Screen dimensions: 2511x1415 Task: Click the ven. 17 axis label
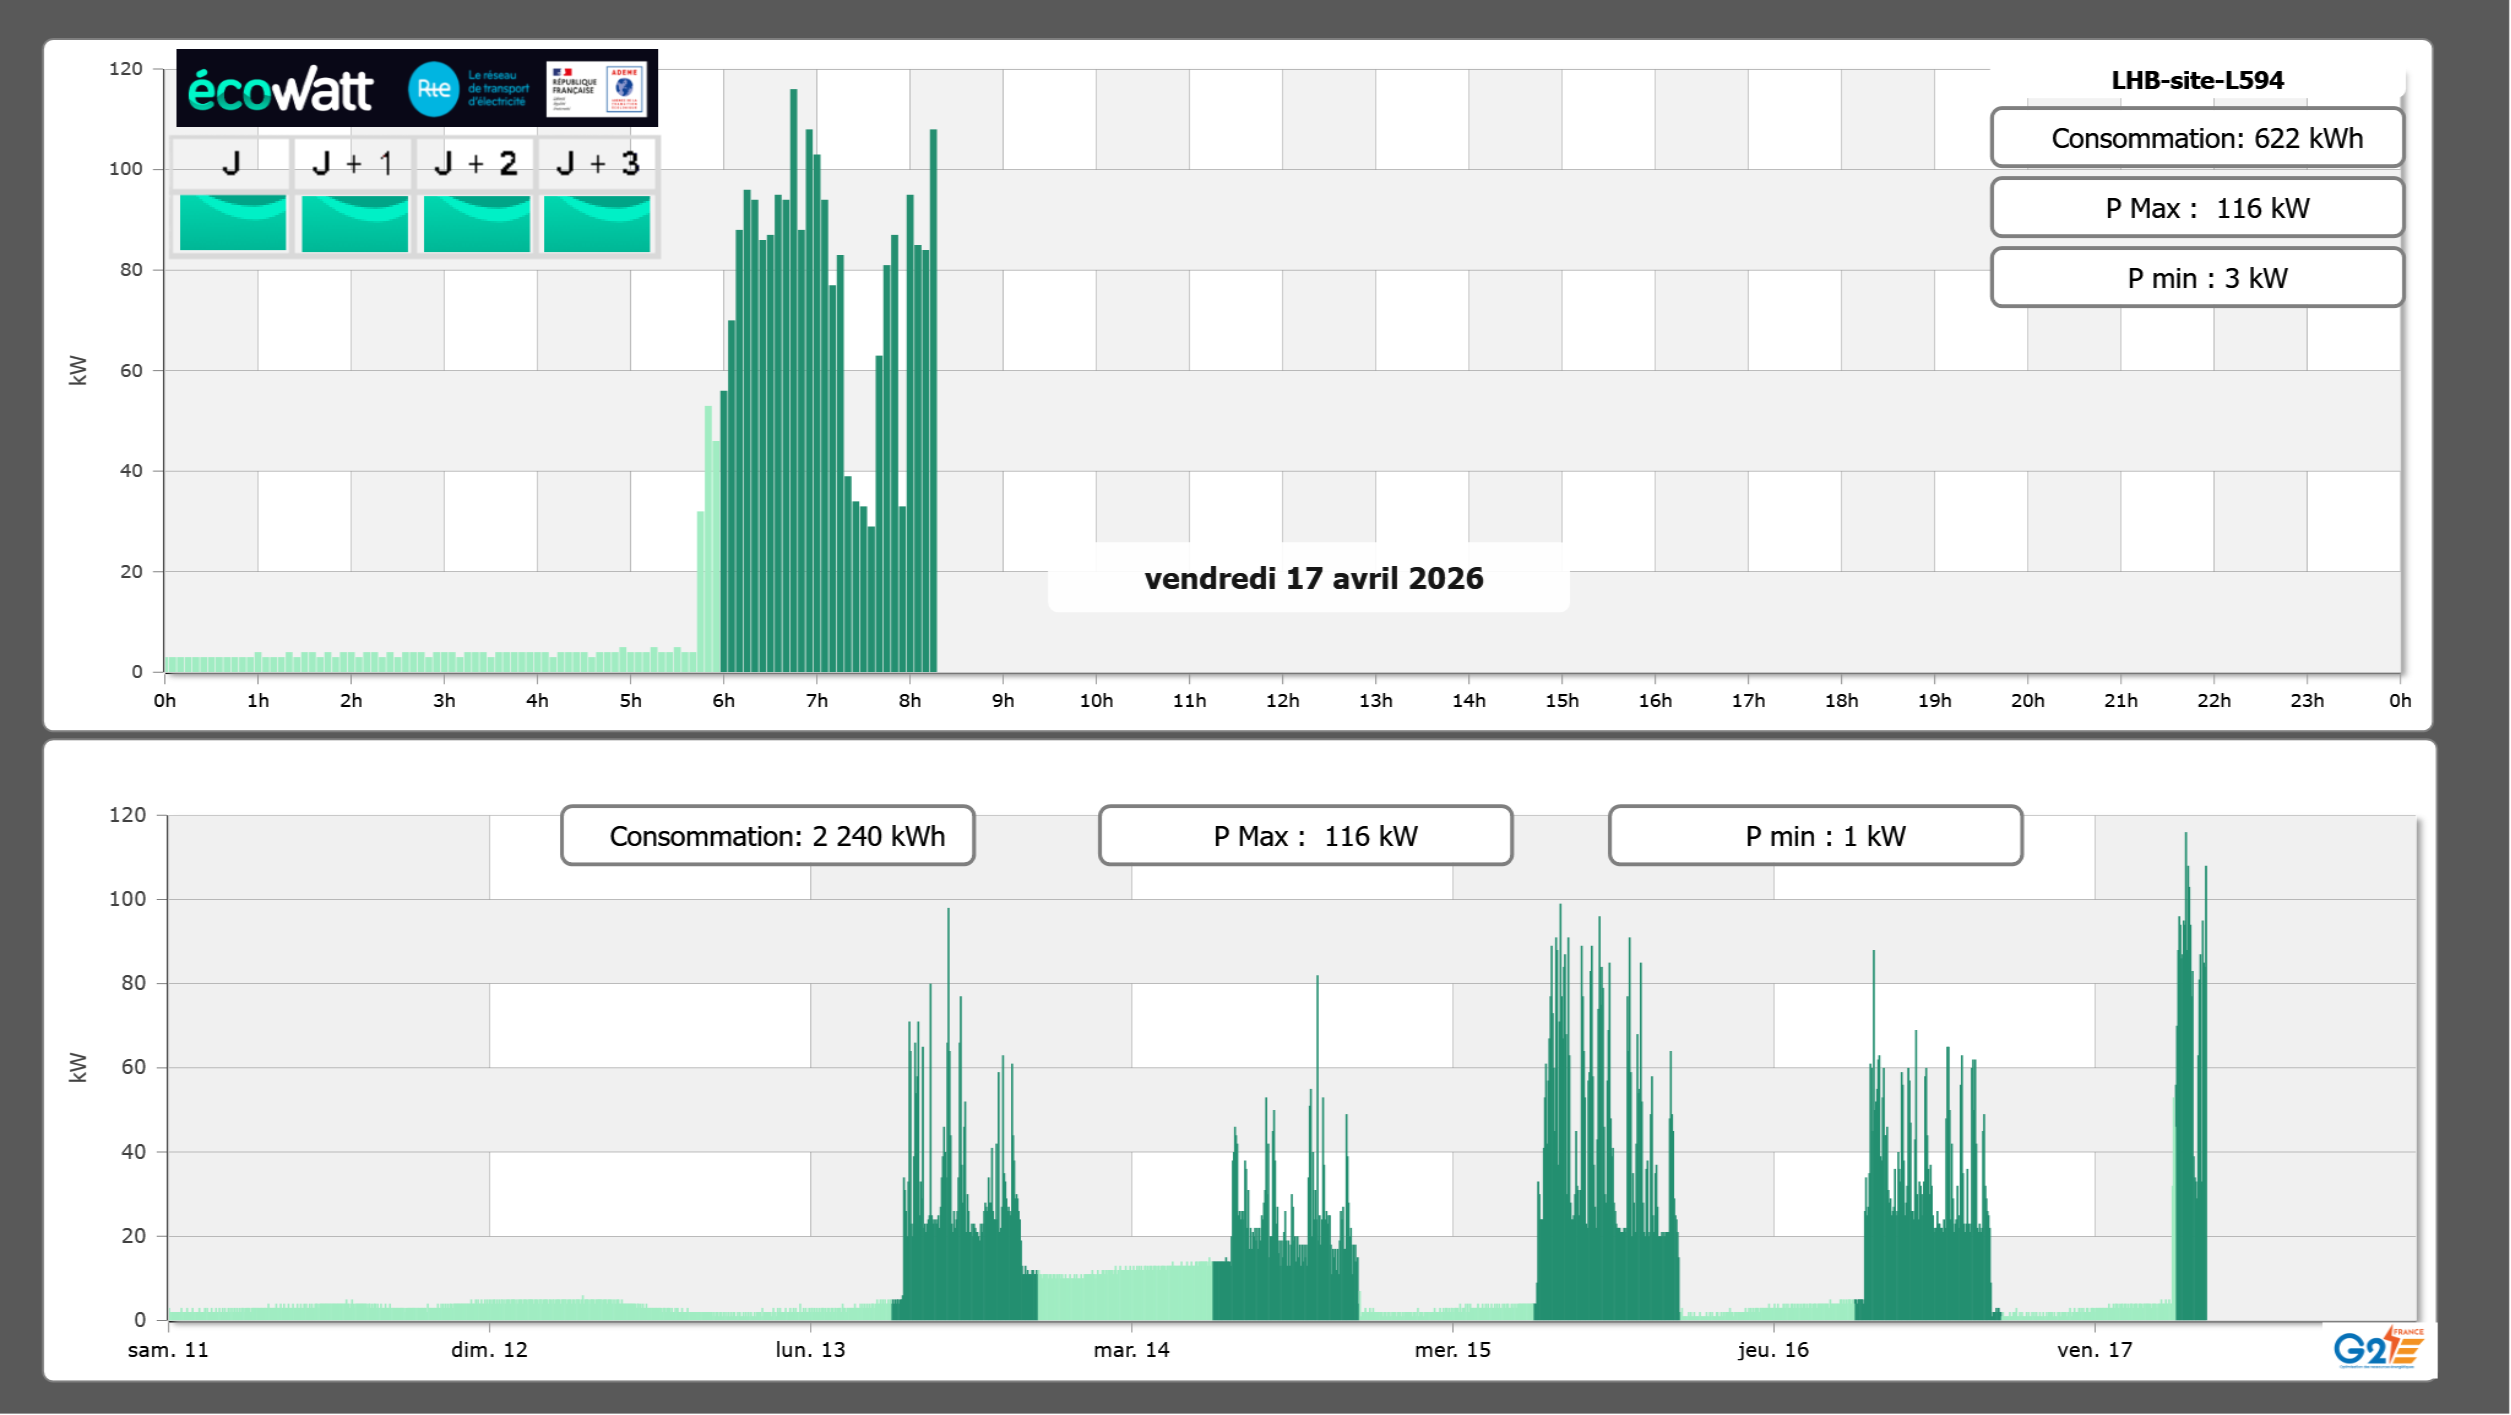[2094, 1350]
